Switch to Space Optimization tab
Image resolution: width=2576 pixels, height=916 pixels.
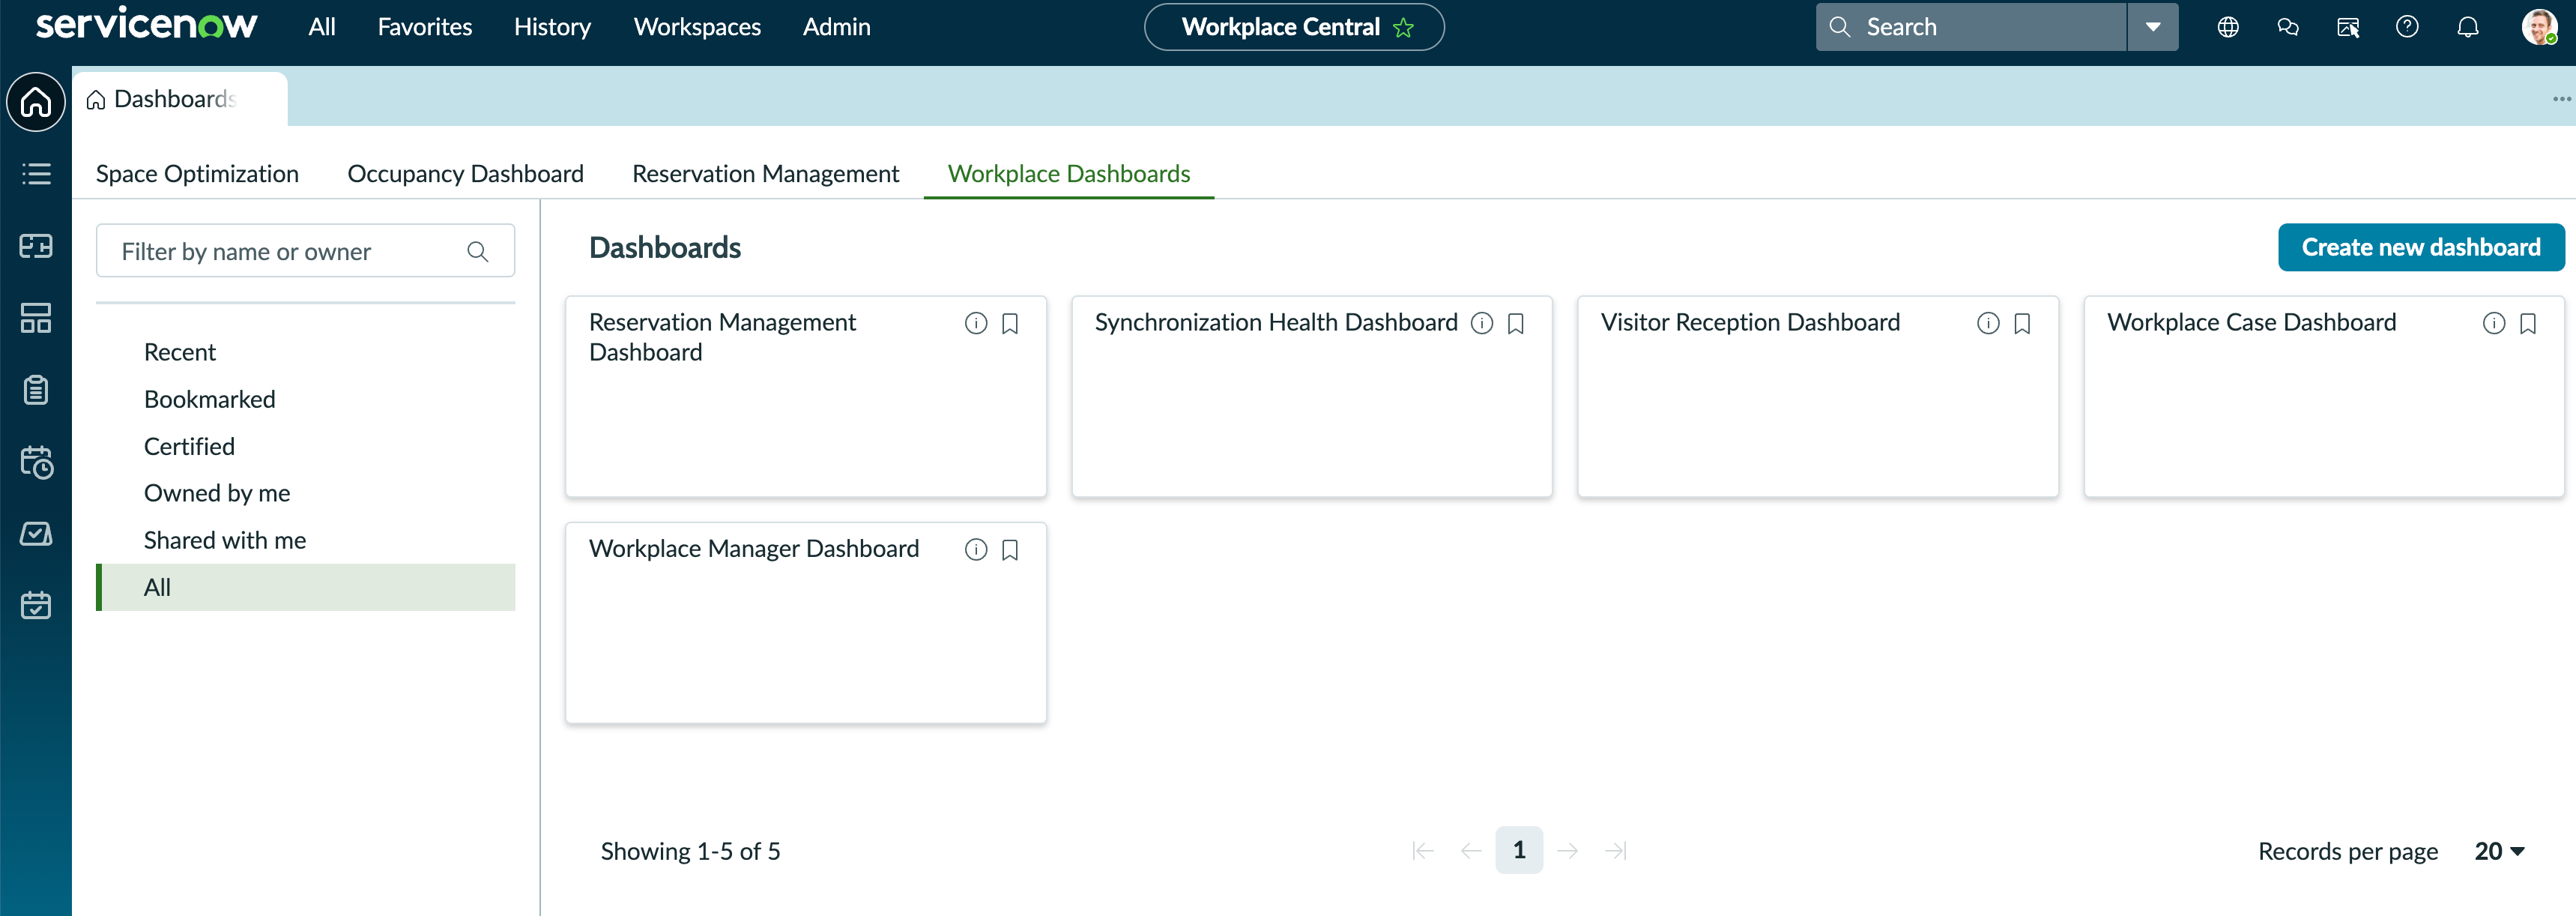pos(197,174)
